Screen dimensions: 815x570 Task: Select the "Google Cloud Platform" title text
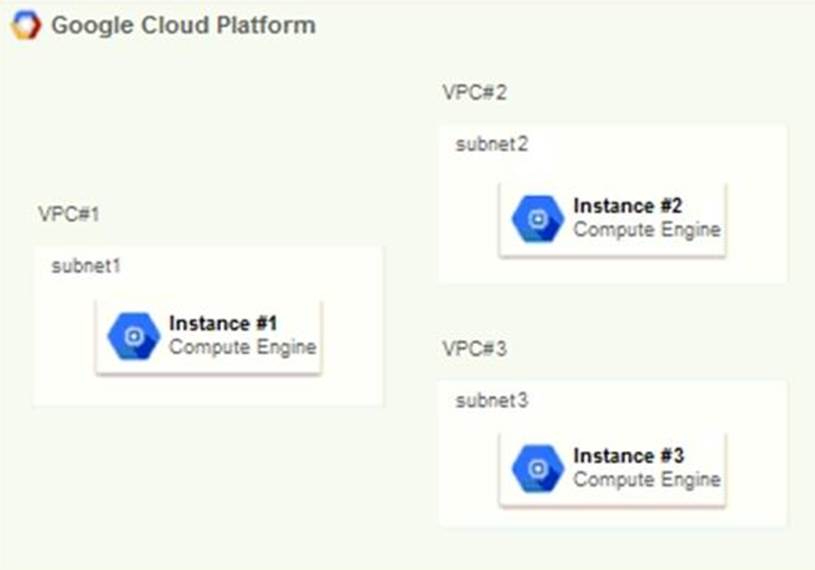(183, 25)
